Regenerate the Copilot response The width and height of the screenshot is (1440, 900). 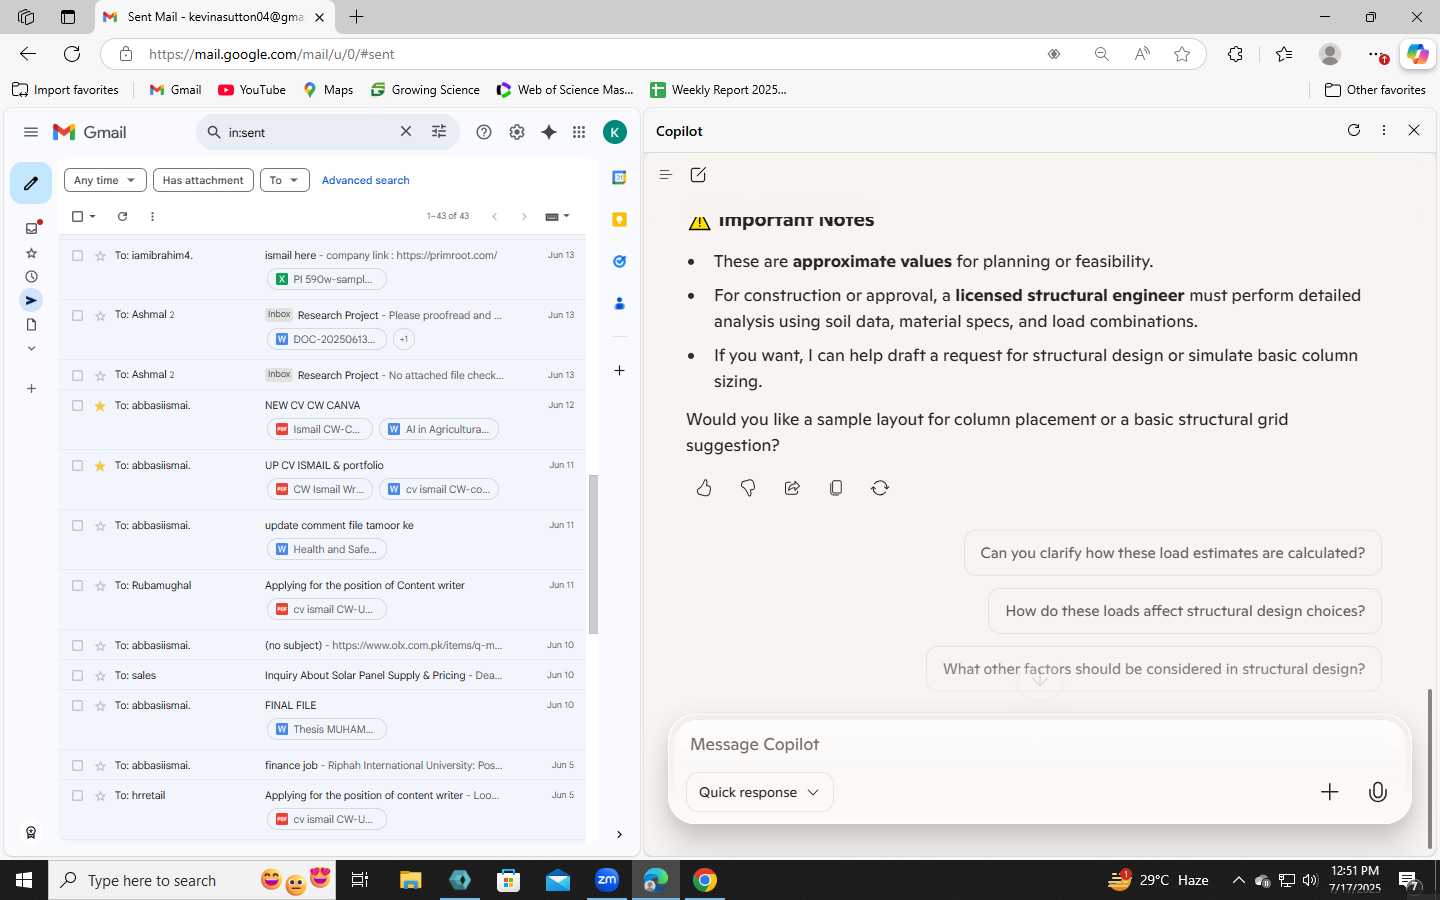tap(880, 488)
